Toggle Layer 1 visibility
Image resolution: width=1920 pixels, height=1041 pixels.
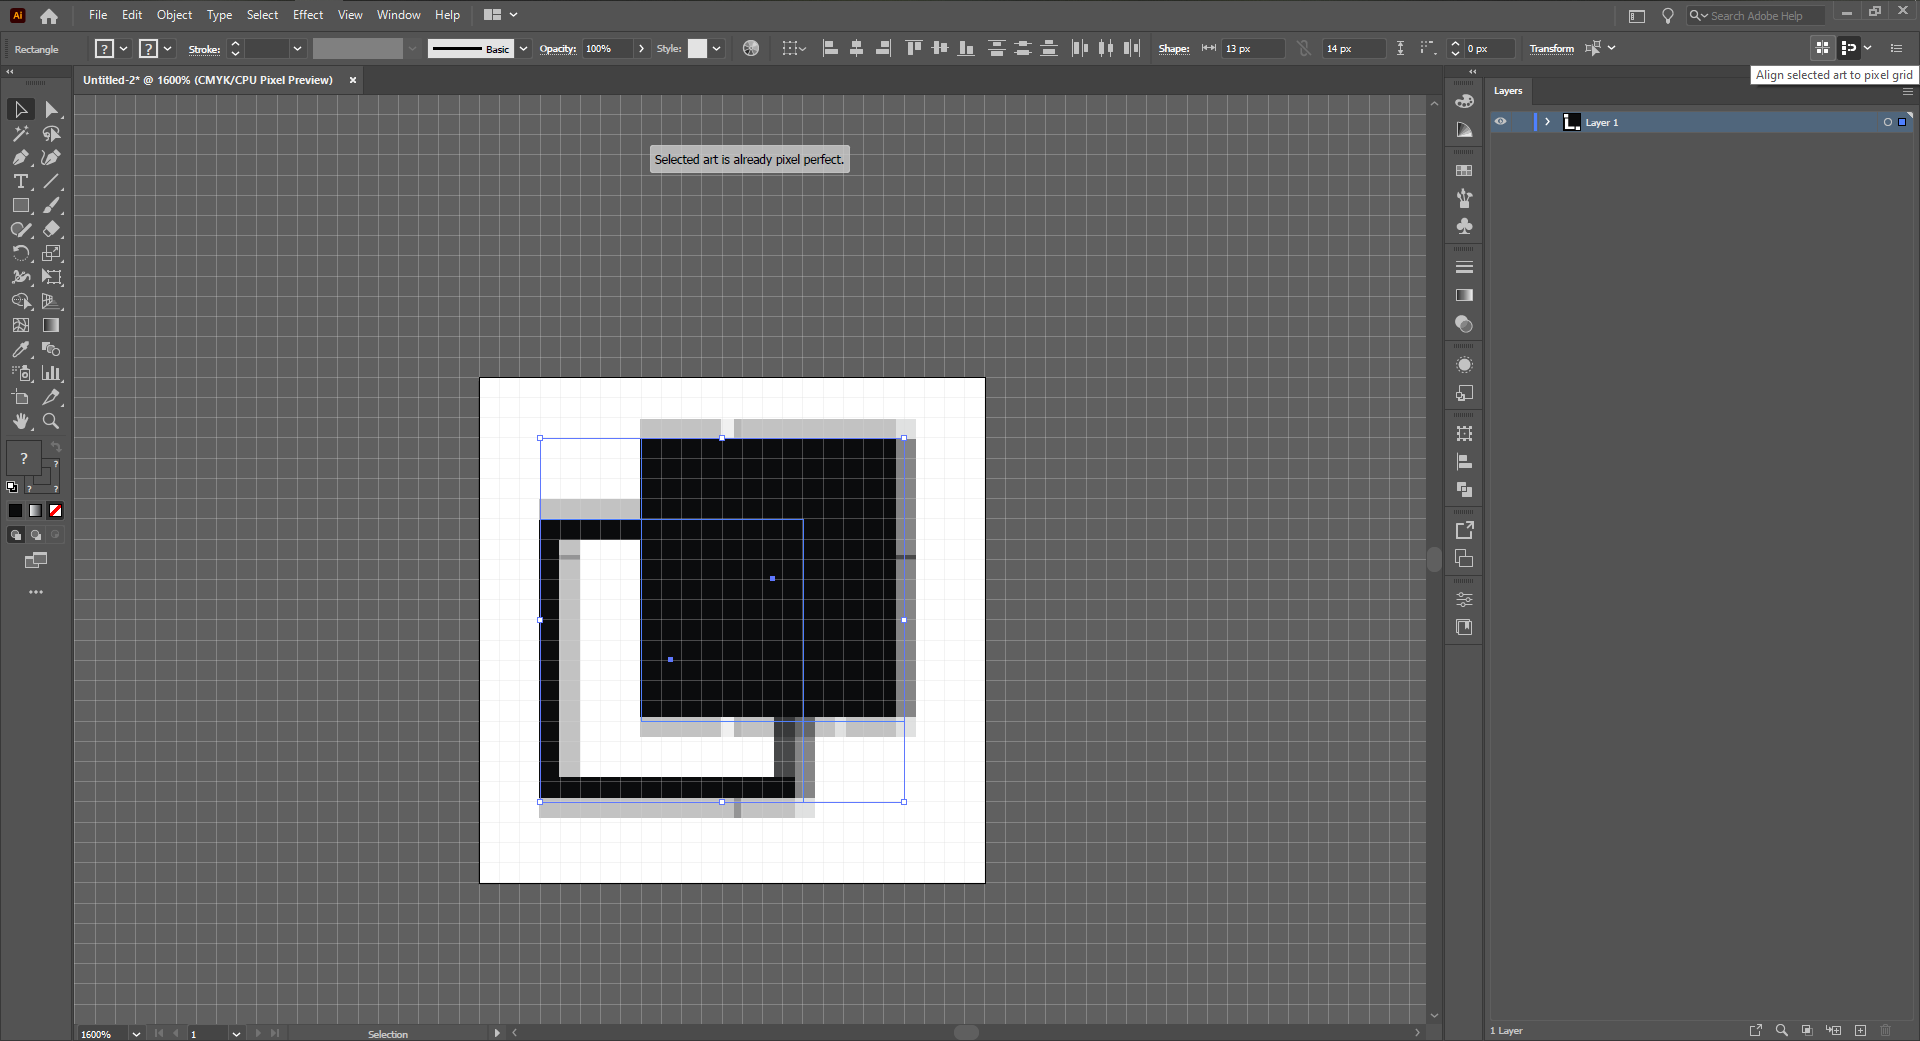[x=1501, y=121]
